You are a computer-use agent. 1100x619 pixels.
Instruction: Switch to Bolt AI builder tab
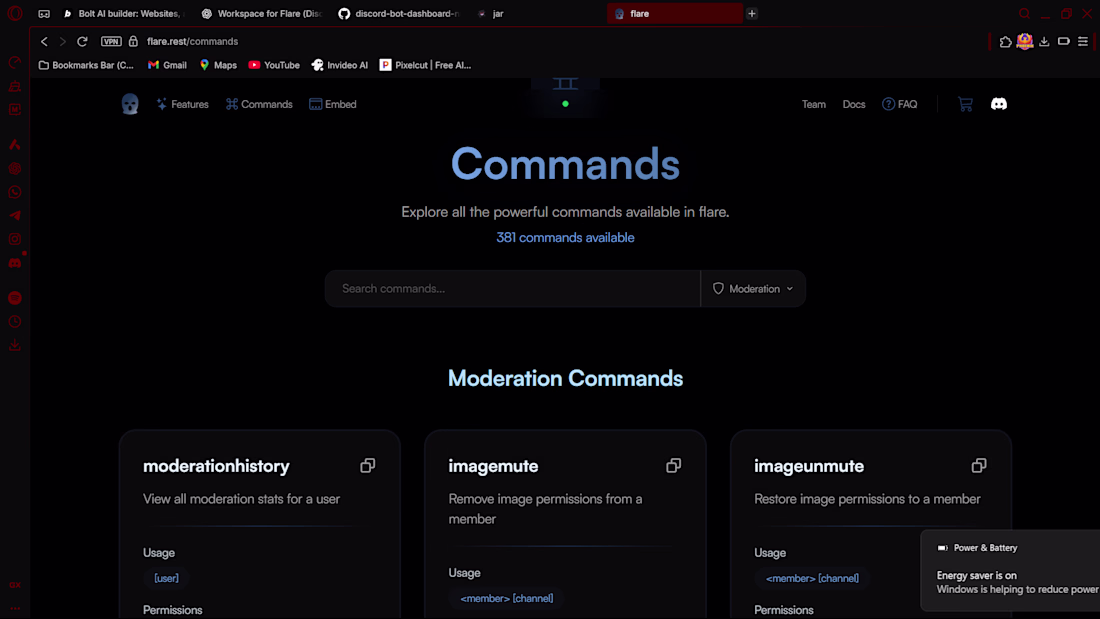[123, 13]
